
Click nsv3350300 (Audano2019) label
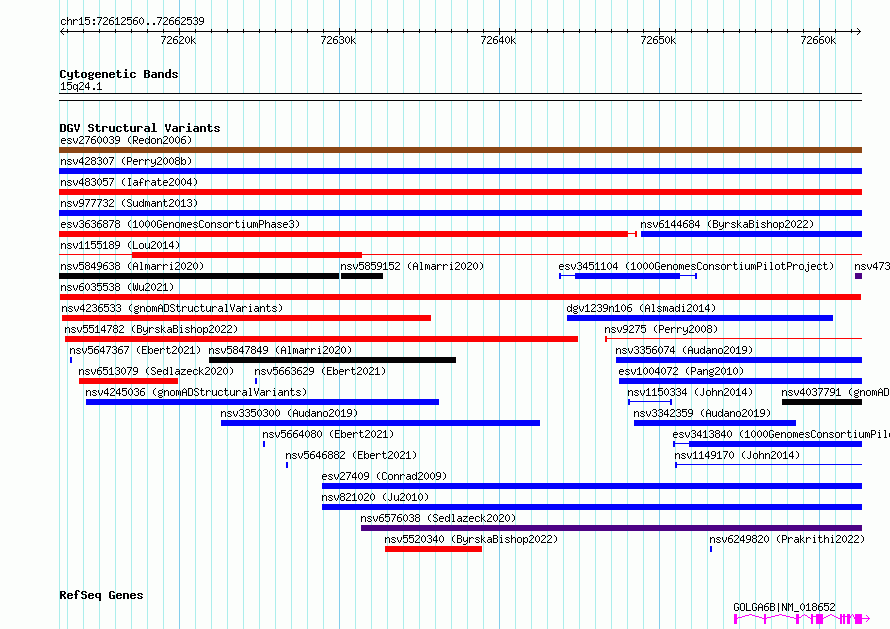point(289,413)
